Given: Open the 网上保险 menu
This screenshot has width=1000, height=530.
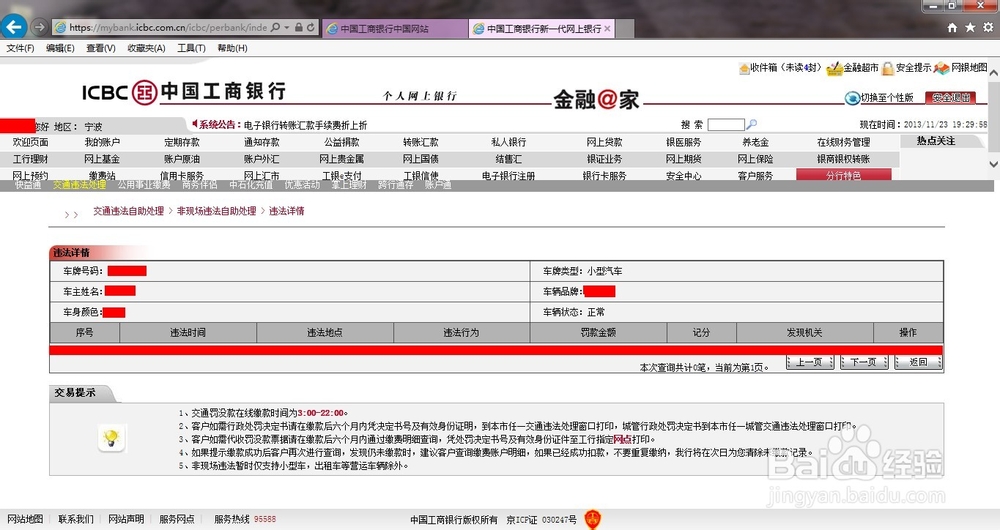Looking at the screenshot, I should pyautogui.click(x=755, y=159).
